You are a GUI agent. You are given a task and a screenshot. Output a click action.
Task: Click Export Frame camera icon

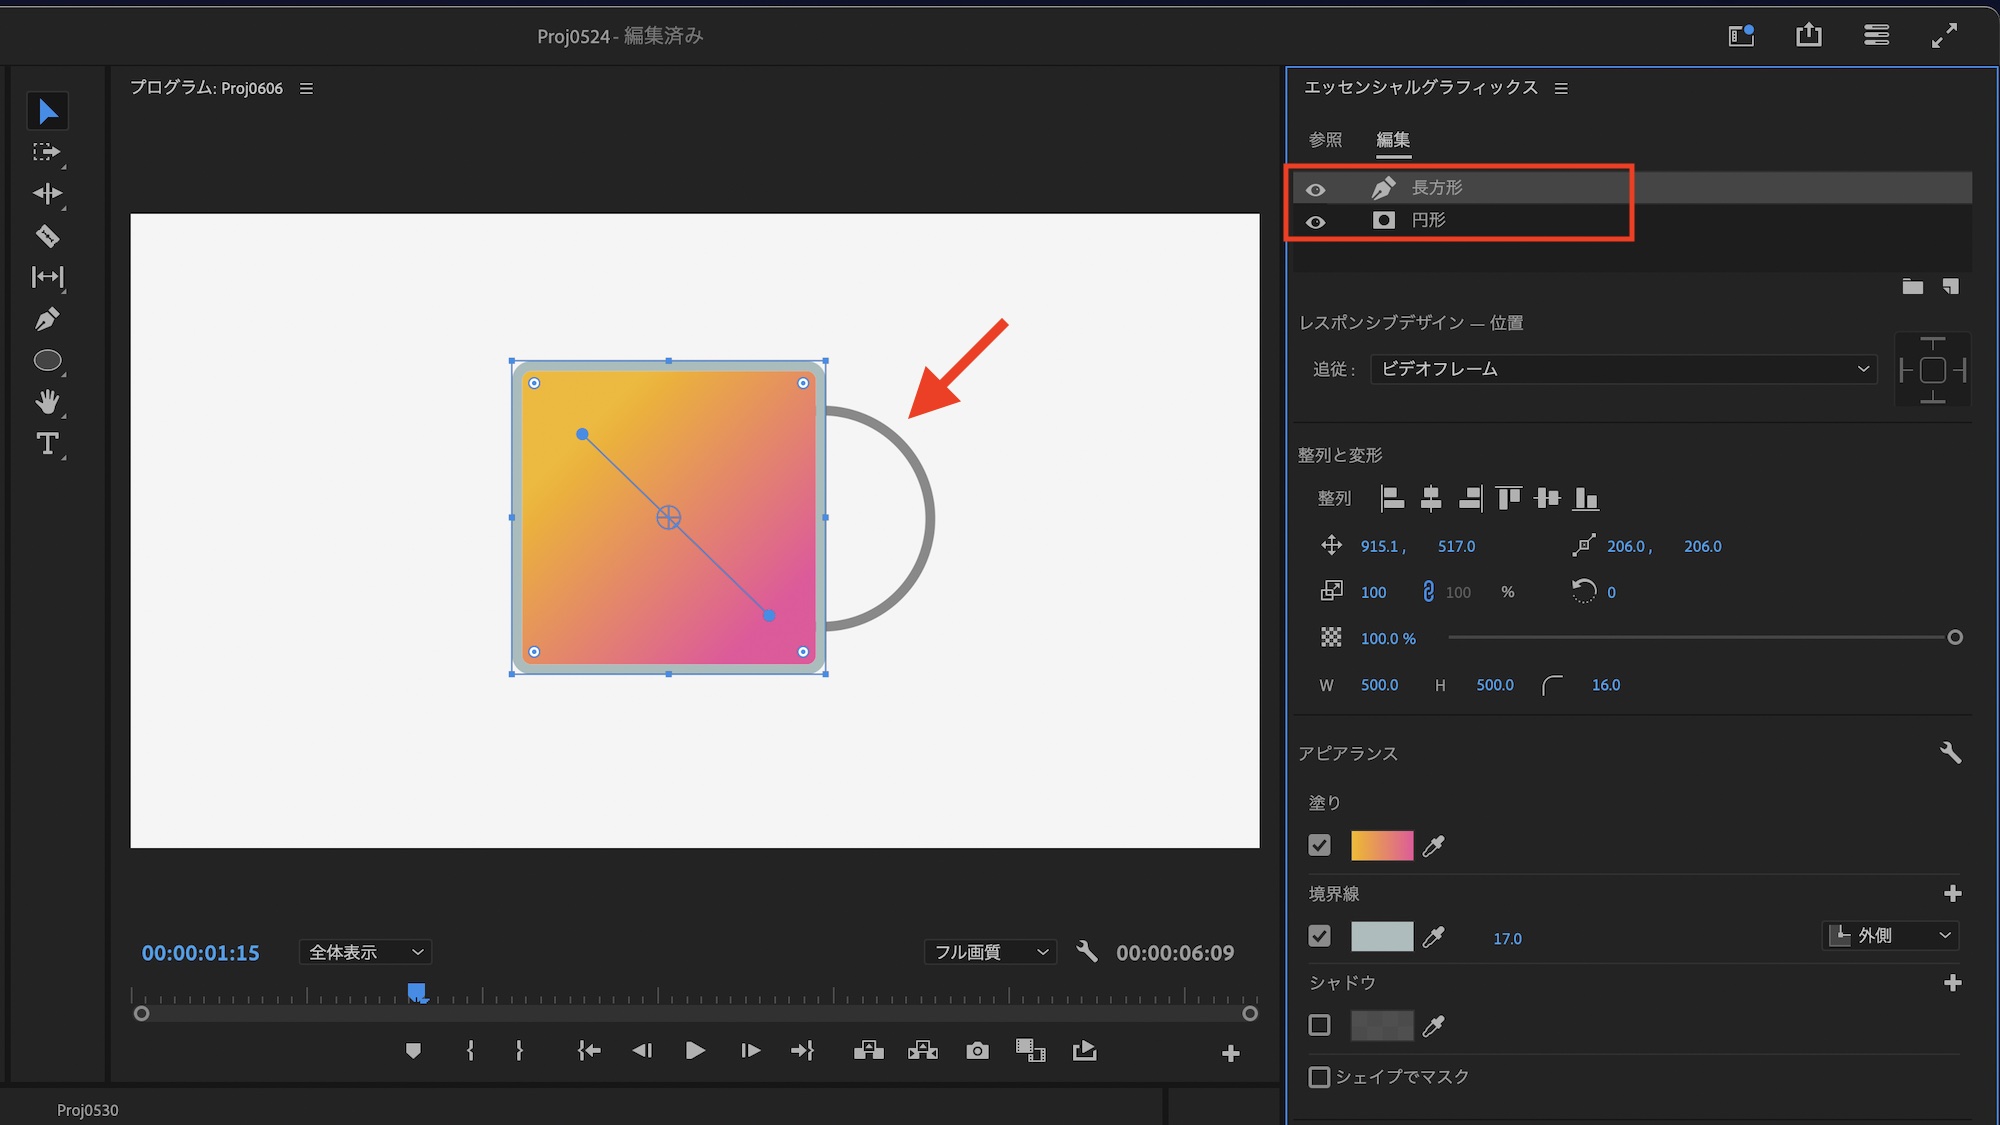(977, 1051)
